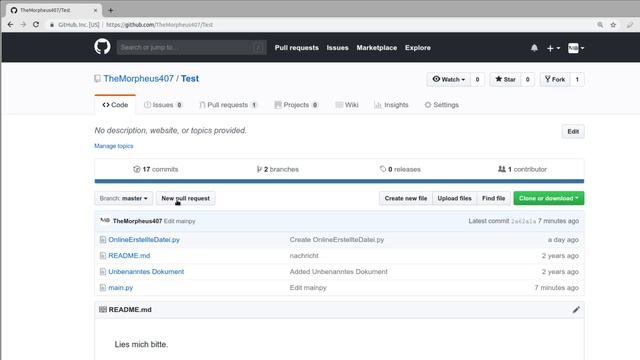Expand the Clone or download menu
Viewport: 640px width, 360px height.
(x=549, y=198)
